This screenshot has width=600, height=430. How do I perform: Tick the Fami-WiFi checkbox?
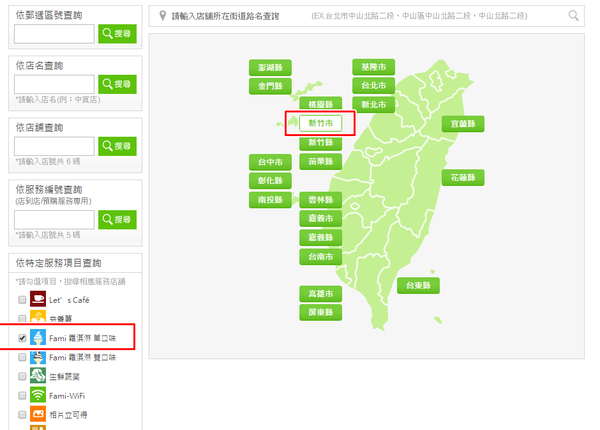point(21,396)
